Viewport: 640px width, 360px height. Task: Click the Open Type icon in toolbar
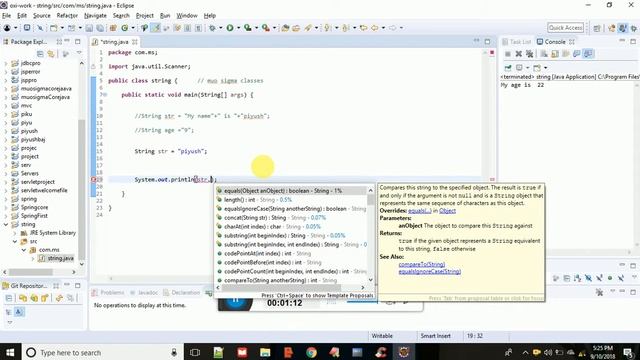coord(285,28)
